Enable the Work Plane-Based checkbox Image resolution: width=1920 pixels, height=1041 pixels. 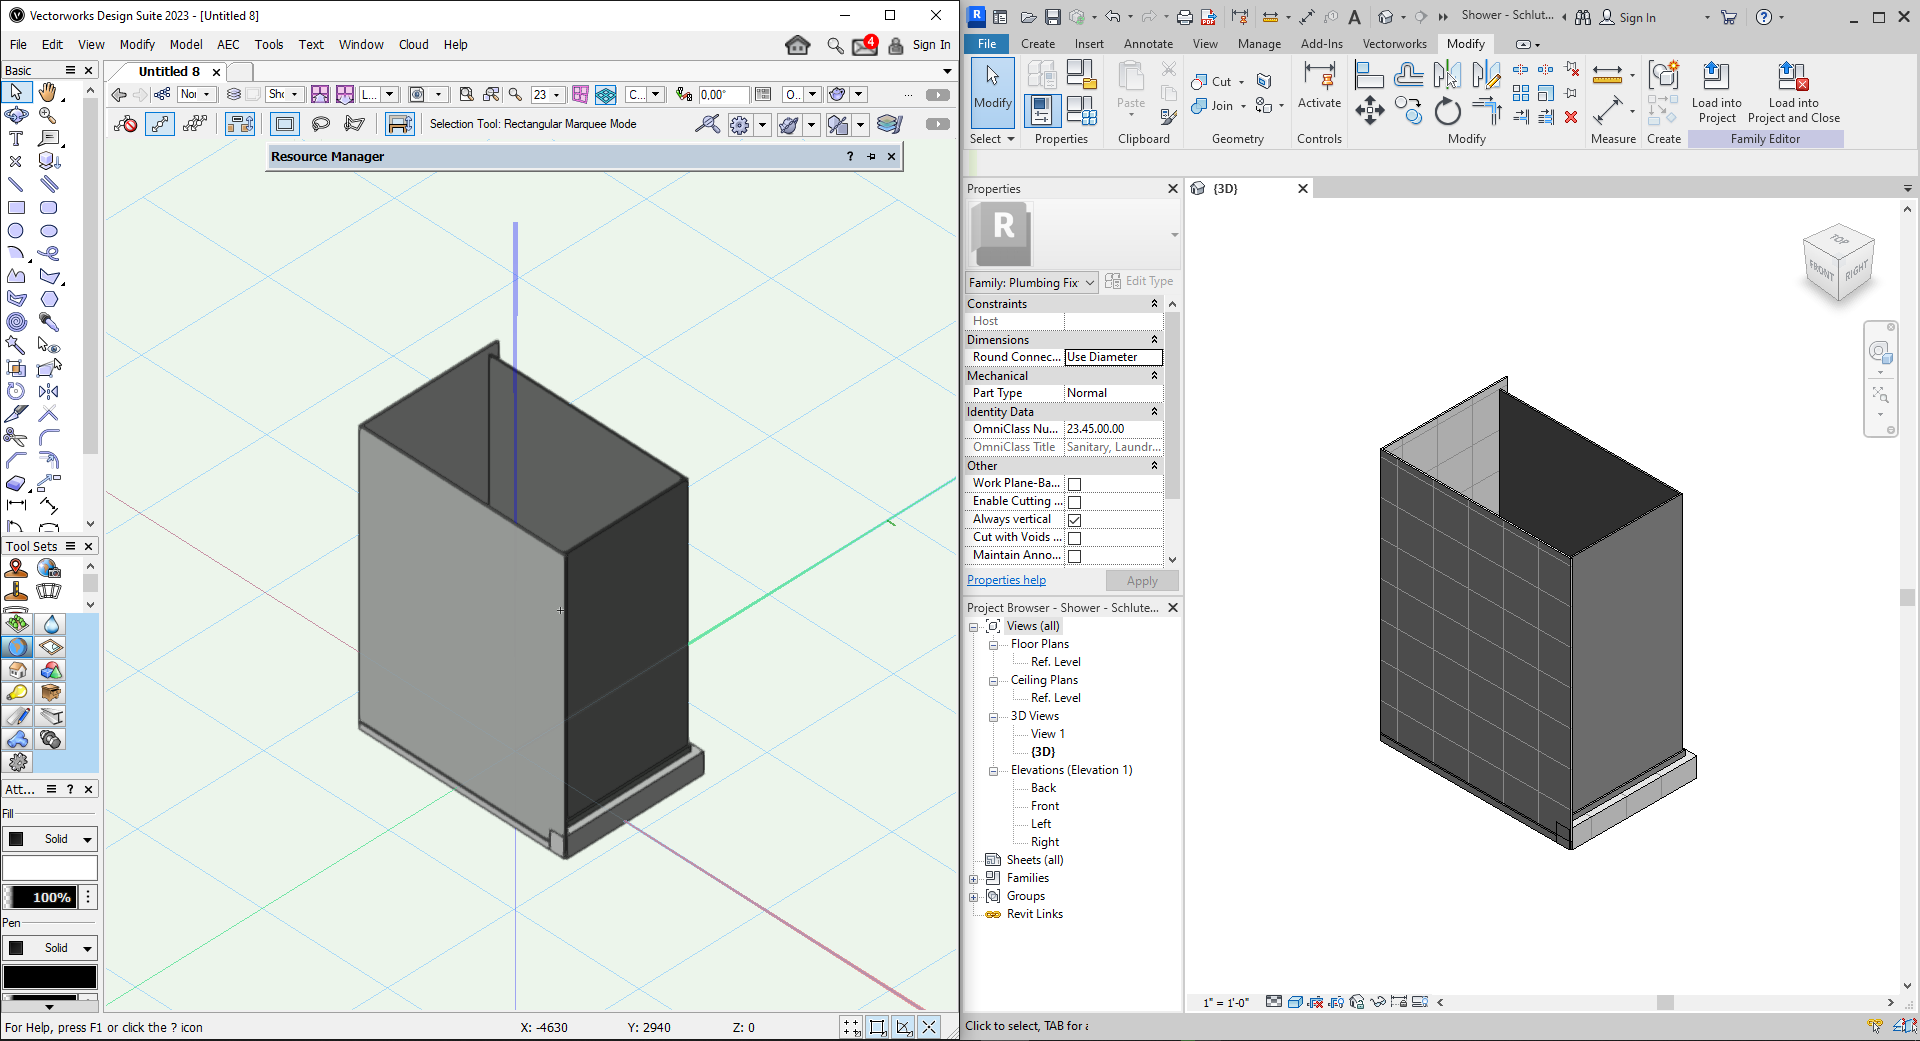[x=1074, y=484]
